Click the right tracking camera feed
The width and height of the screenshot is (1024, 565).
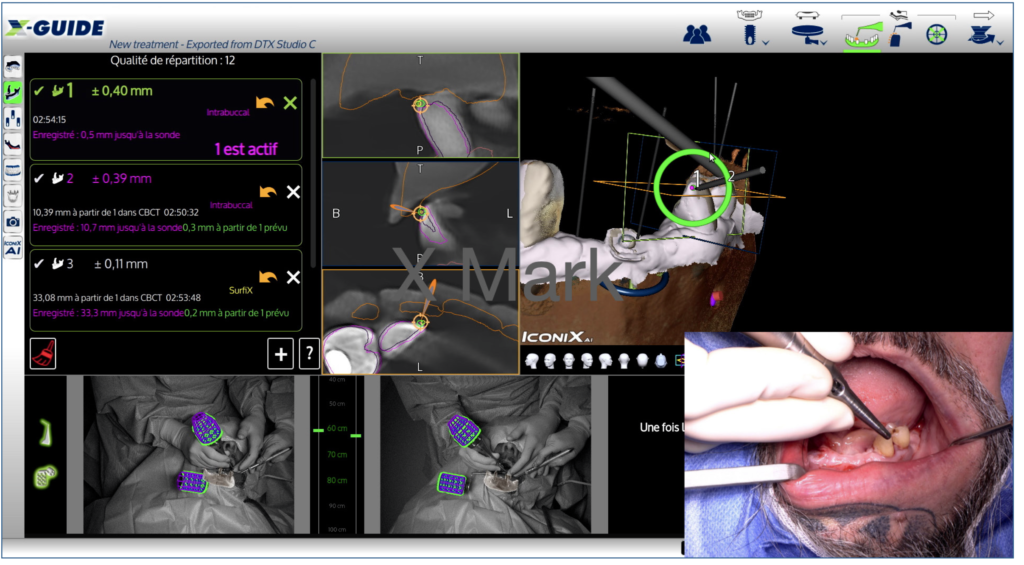coord(486,455)
